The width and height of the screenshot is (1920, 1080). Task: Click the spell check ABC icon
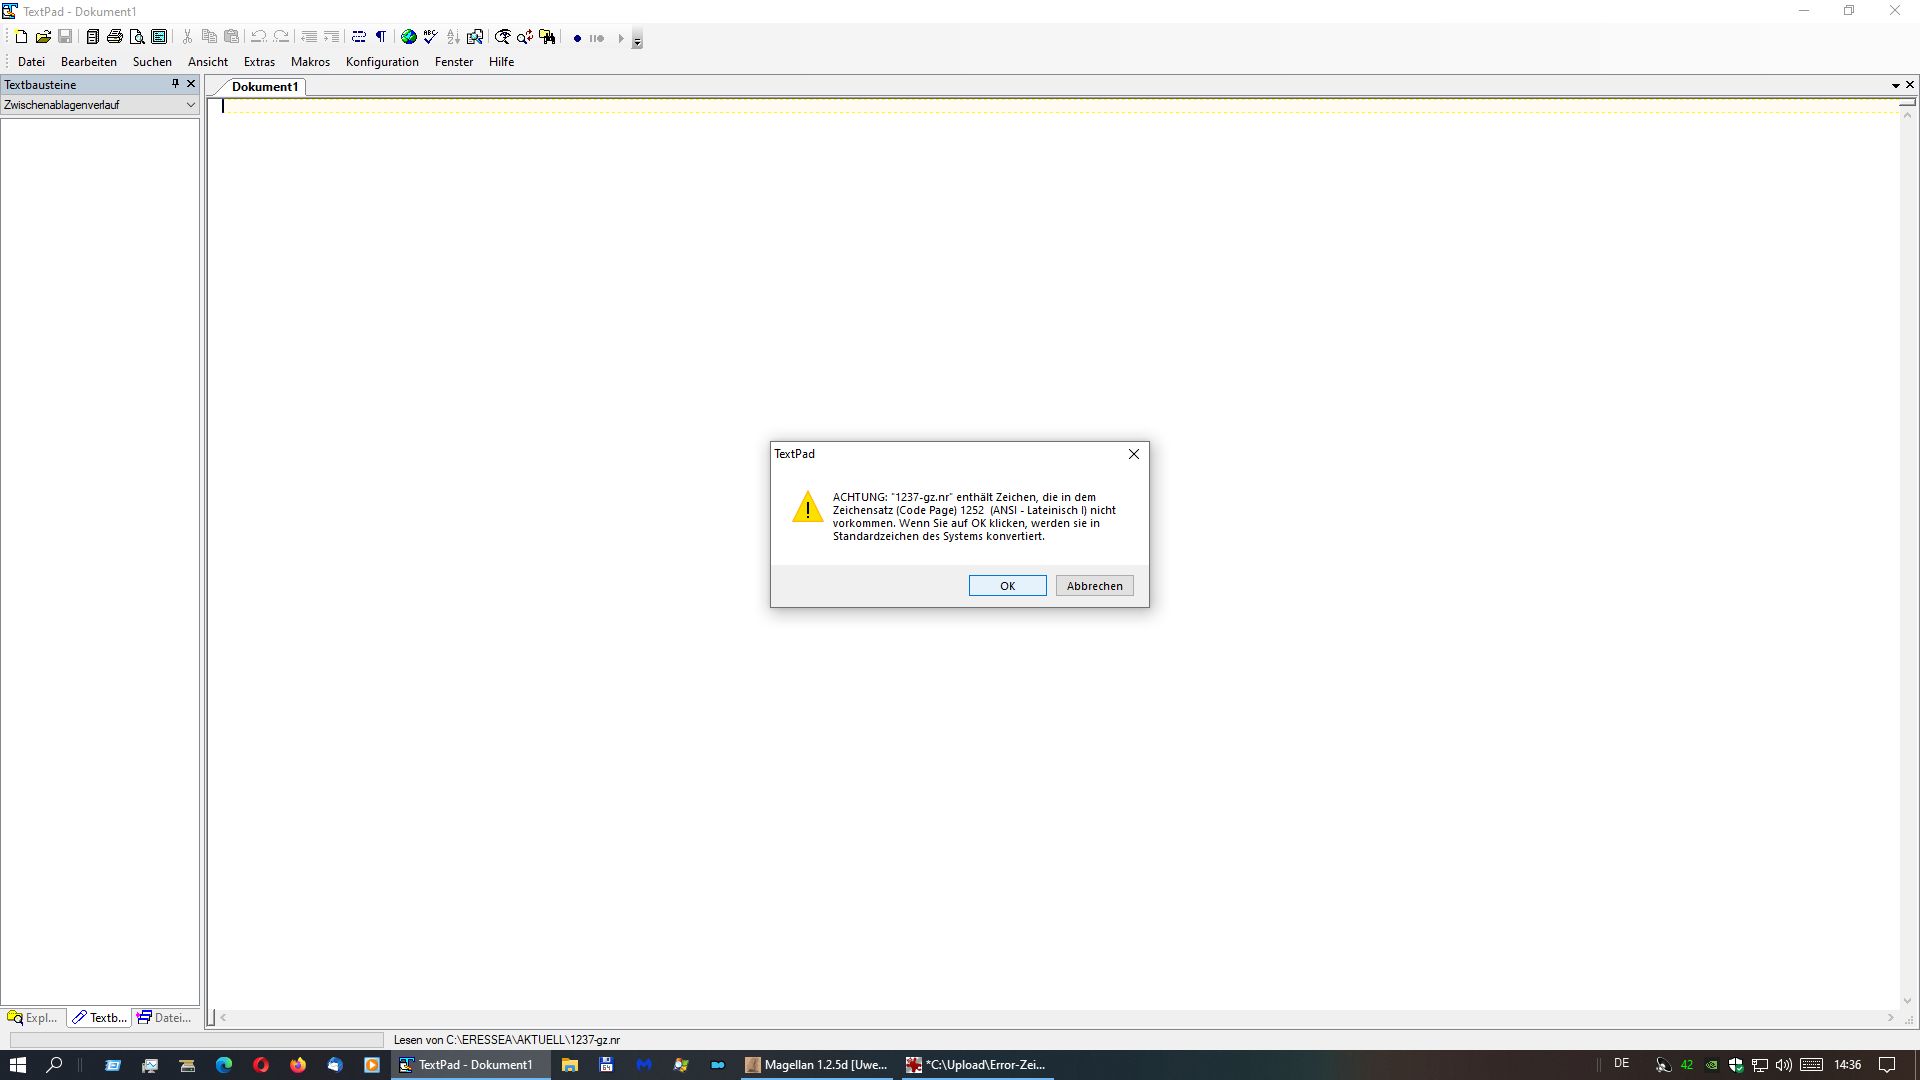pos(430,37)
